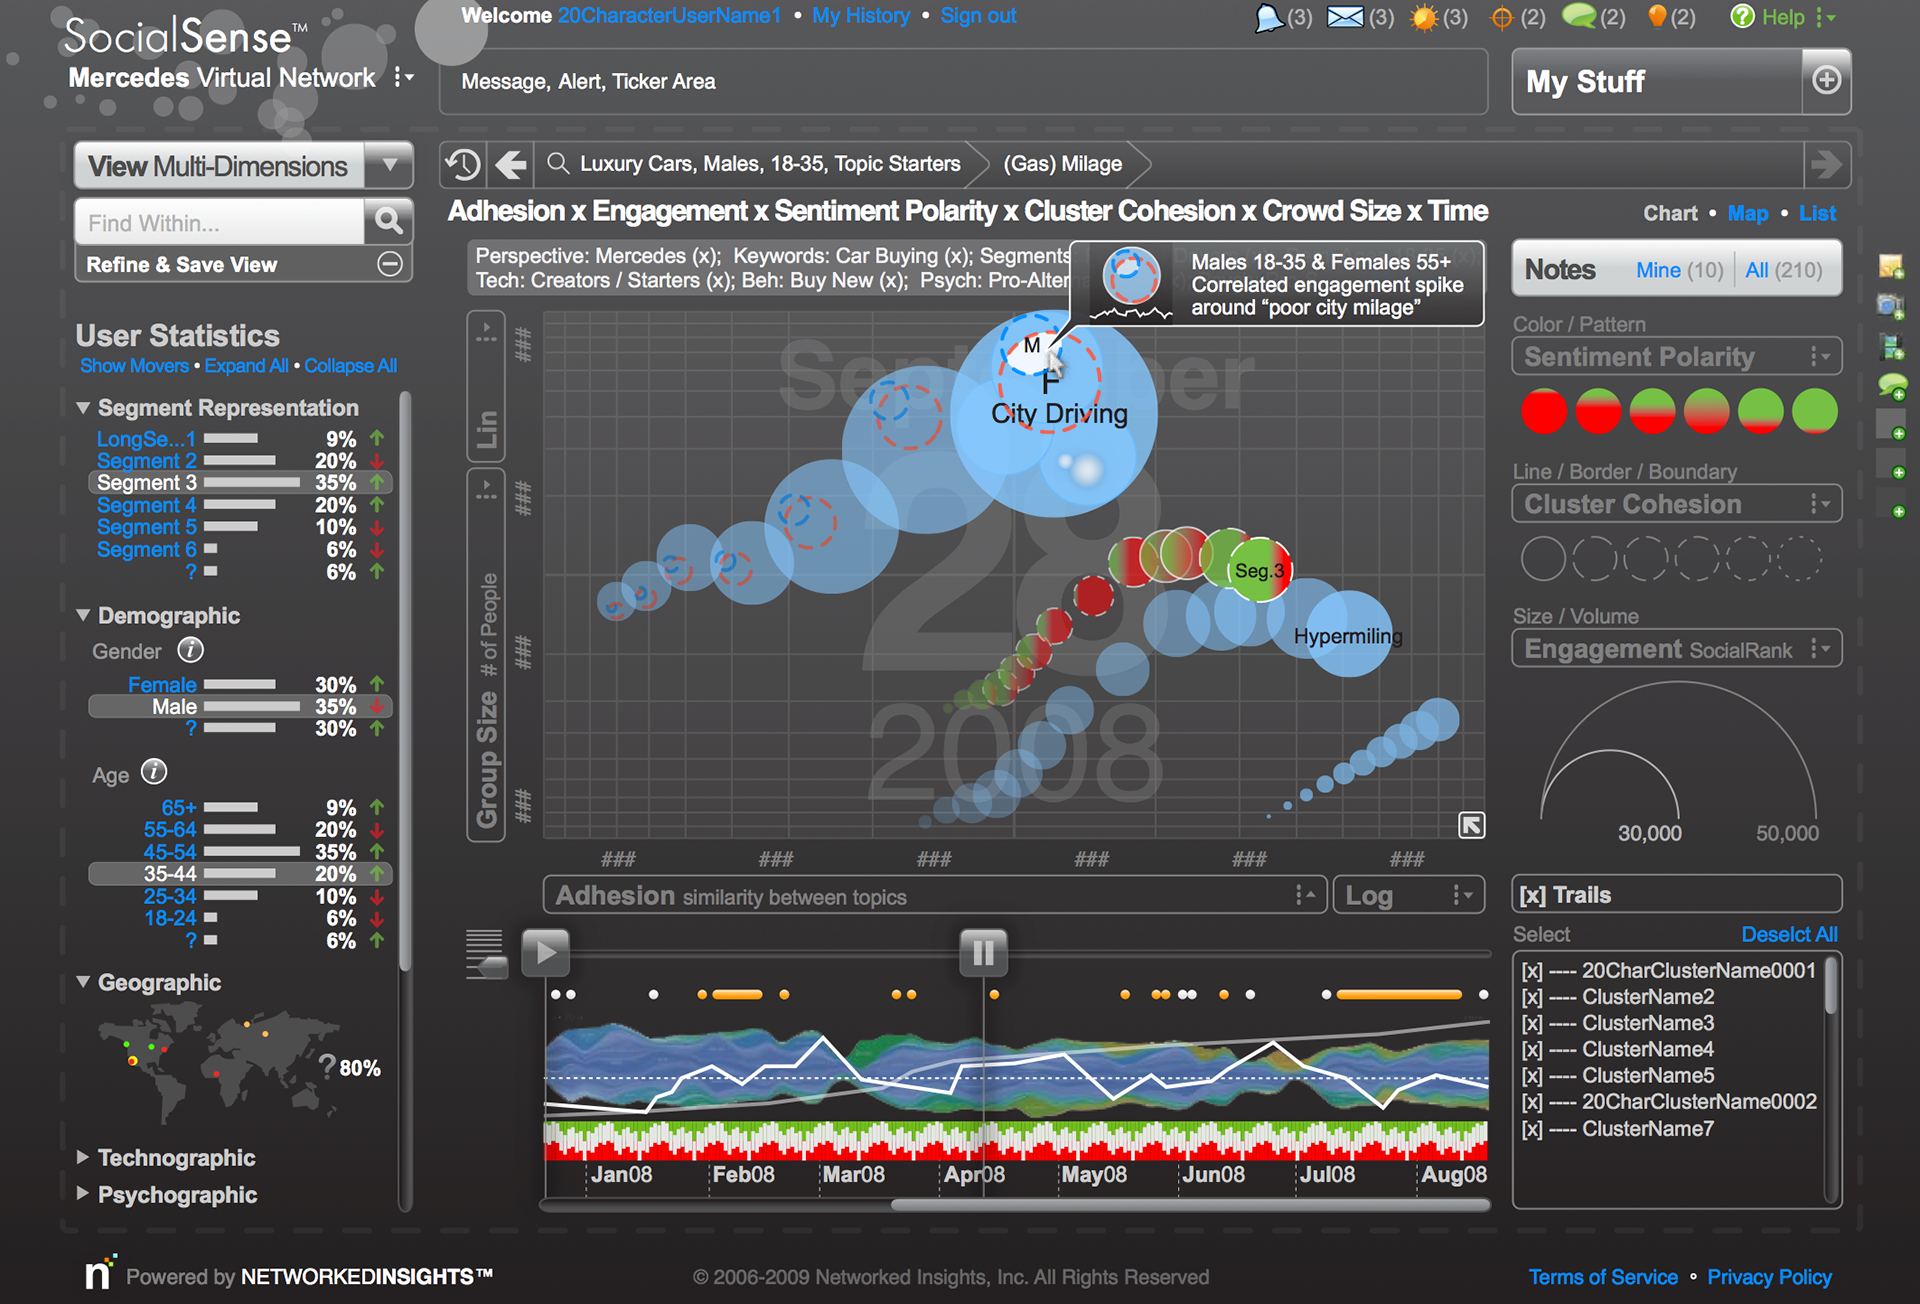Image resolution: width=1920 pixels, height=1304 pixels.
Task: Open the history clock icon
Action: coord(463,164)
